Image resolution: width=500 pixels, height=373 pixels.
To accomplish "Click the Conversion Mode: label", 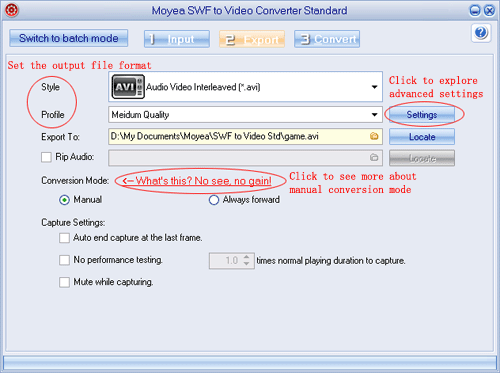I will coord(75,181).
